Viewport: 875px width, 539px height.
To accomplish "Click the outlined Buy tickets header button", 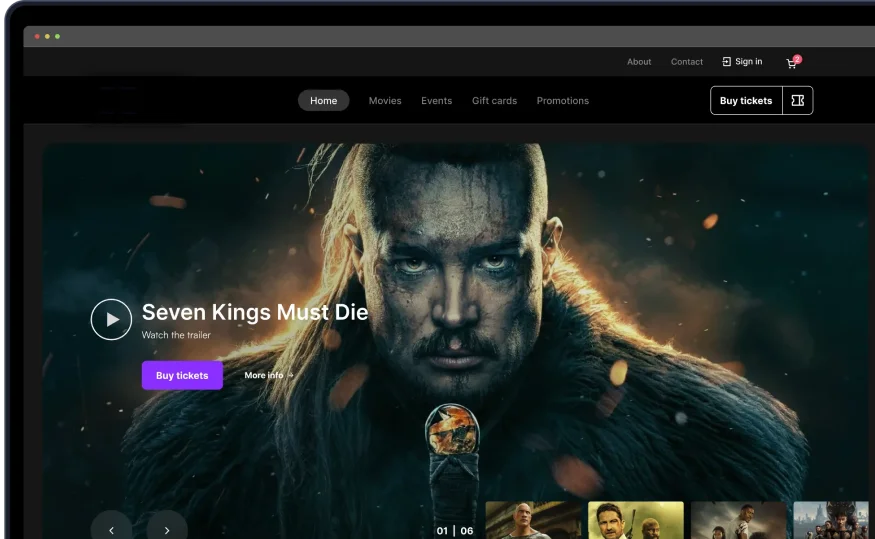I will click(x=746, y=100).
